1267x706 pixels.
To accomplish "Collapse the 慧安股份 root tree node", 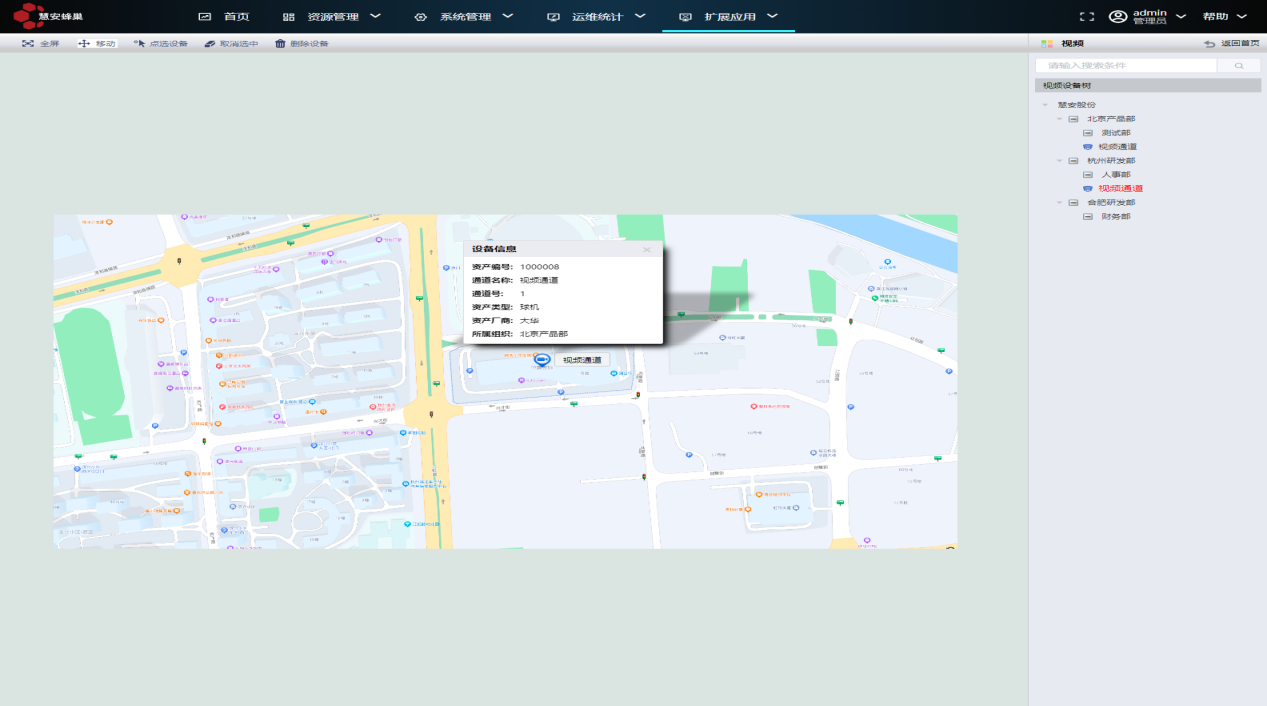I will coord(1045,105).
